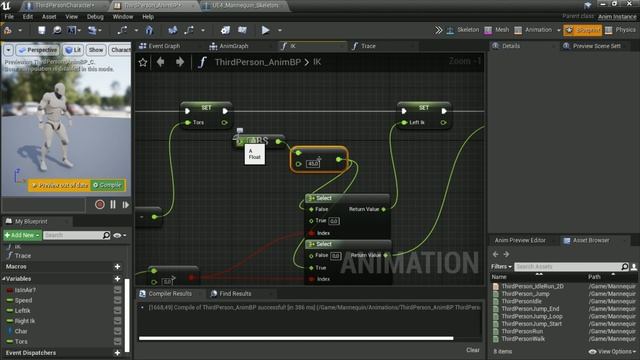
Task: Open the viewport options dropdown arrow
Action: point(8,50)
